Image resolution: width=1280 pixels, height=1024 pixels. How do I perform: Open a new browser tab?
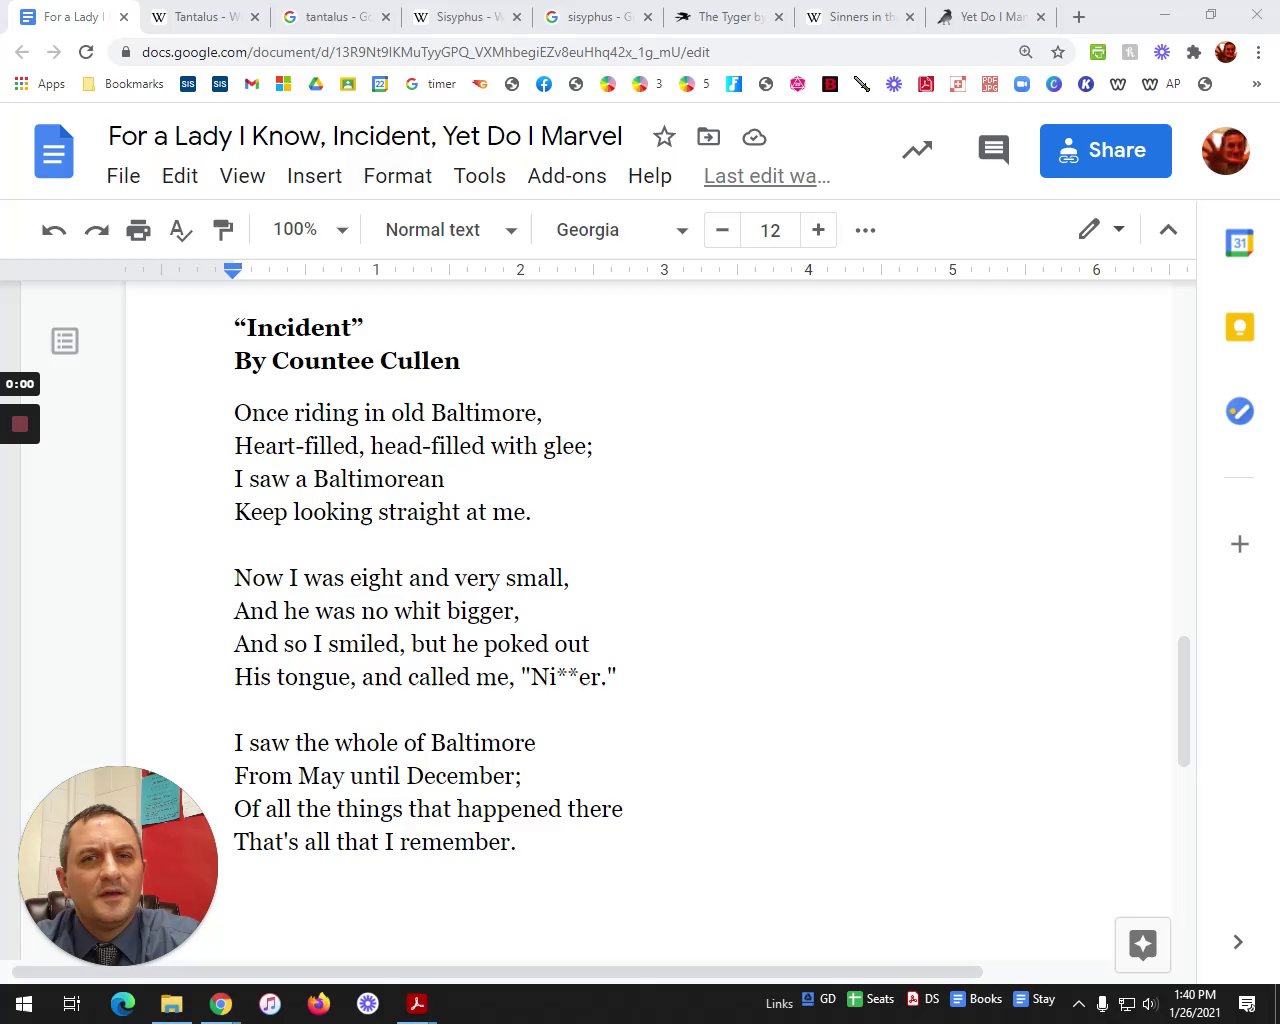point(1079,17)
